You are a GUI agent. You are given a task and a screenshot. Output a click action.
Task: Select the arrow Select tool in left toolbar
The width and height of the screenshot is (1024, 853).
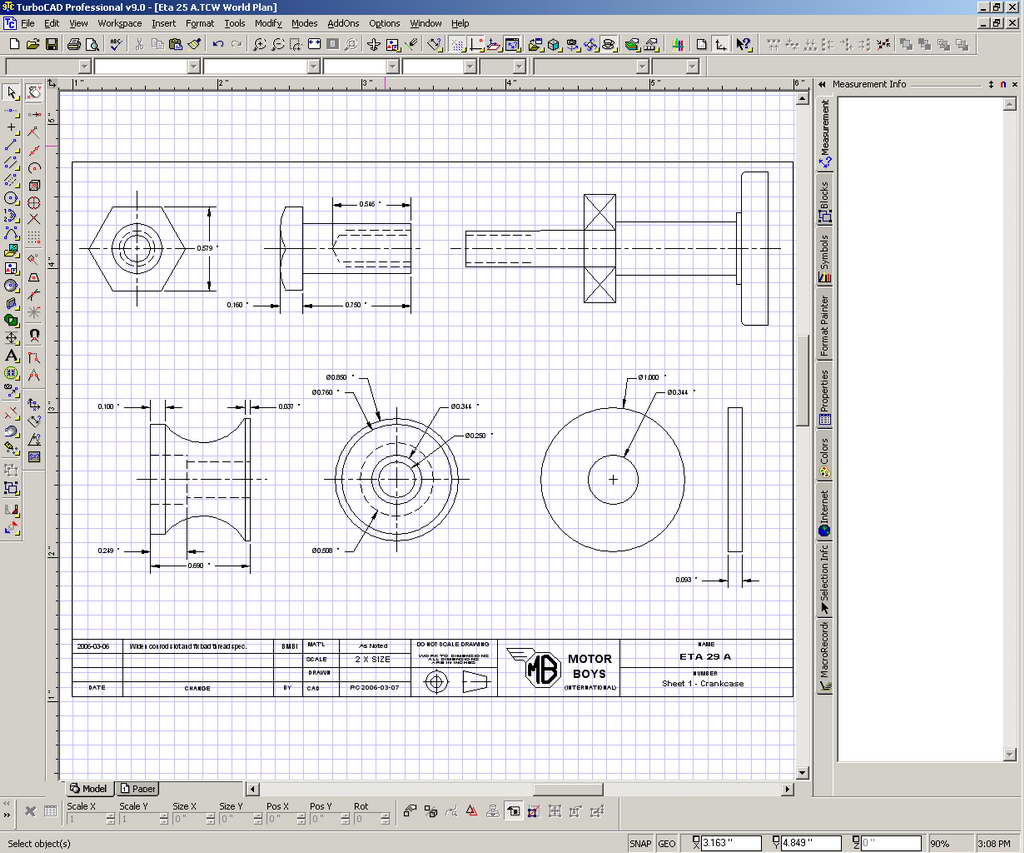click(12, 92)
